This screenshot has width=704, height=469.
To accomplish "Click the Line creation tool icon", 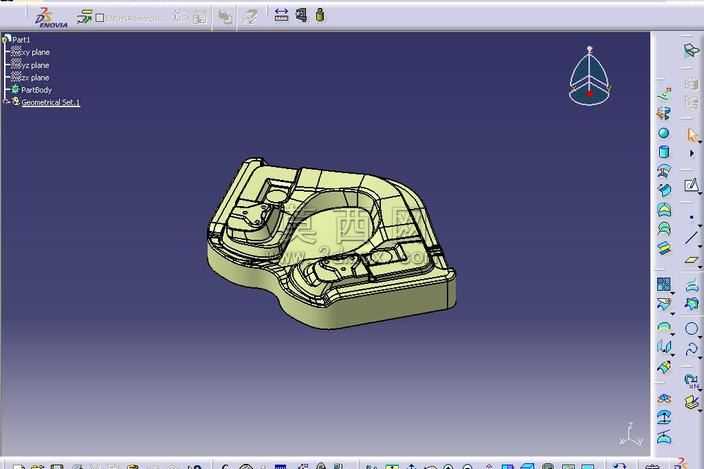I will [x=691, y=238].
